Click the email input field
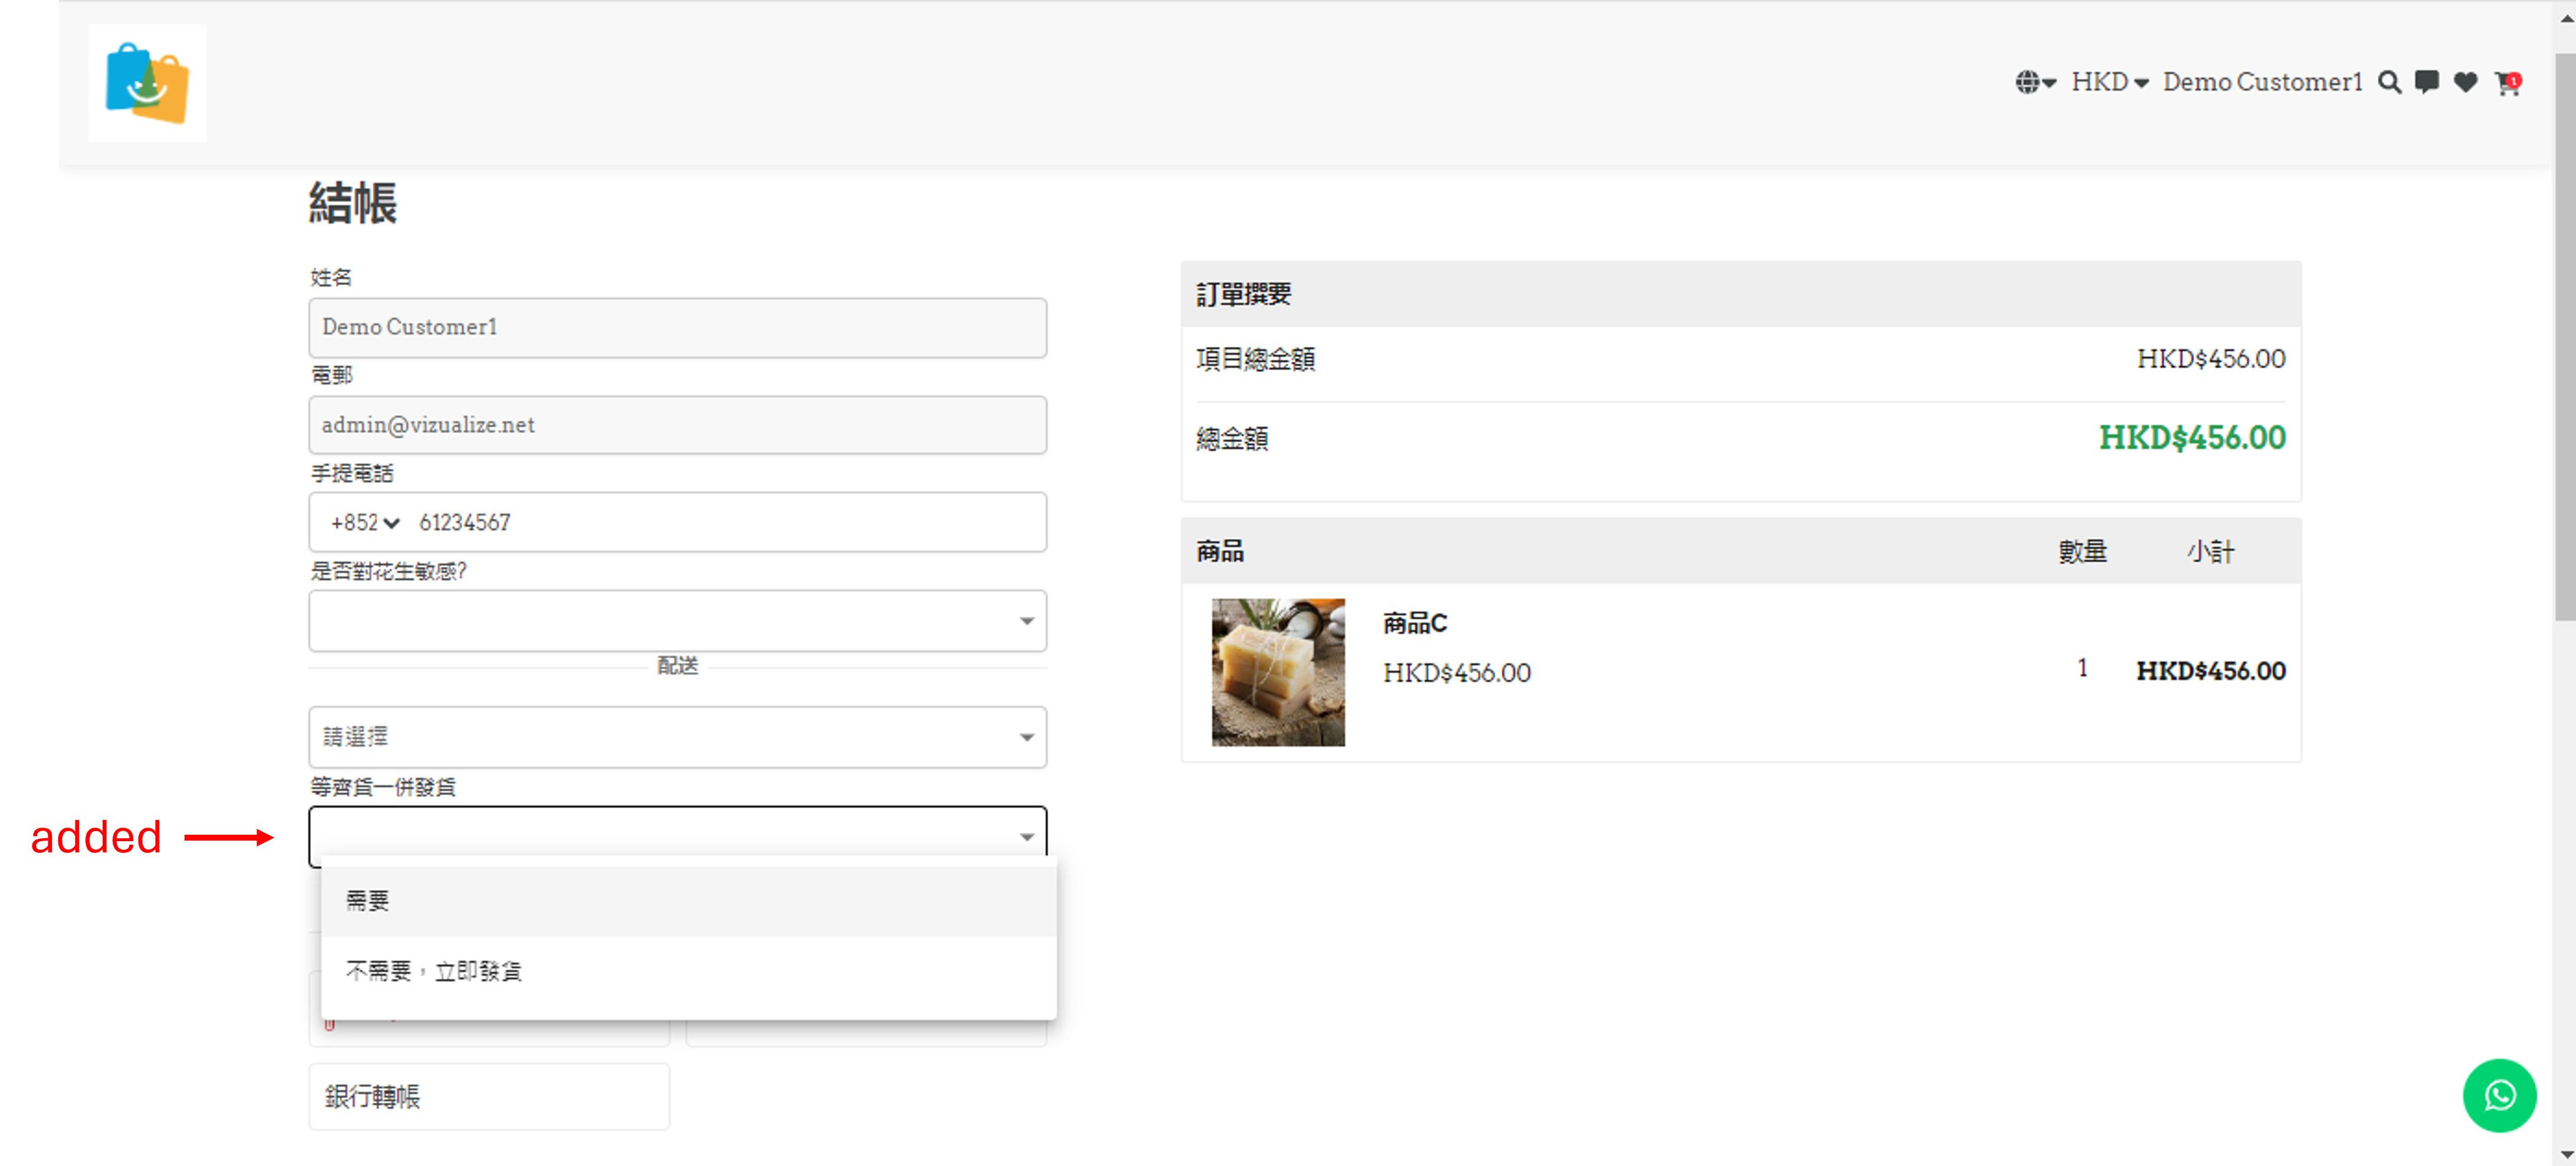Image resolution: width=2576 pixels, height=1166 pixels. (677, 425)
